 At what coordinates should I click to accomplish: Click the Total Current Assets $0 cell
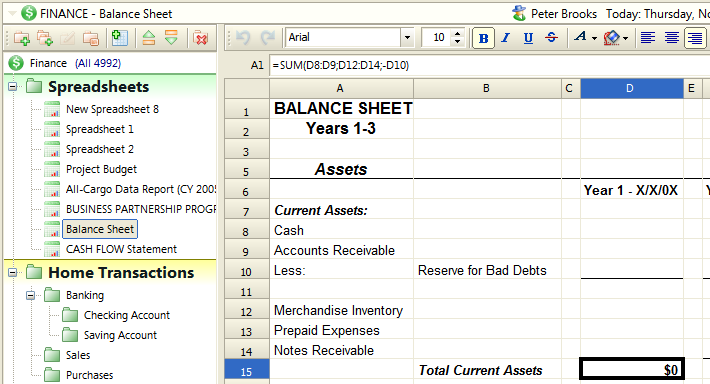631,369
